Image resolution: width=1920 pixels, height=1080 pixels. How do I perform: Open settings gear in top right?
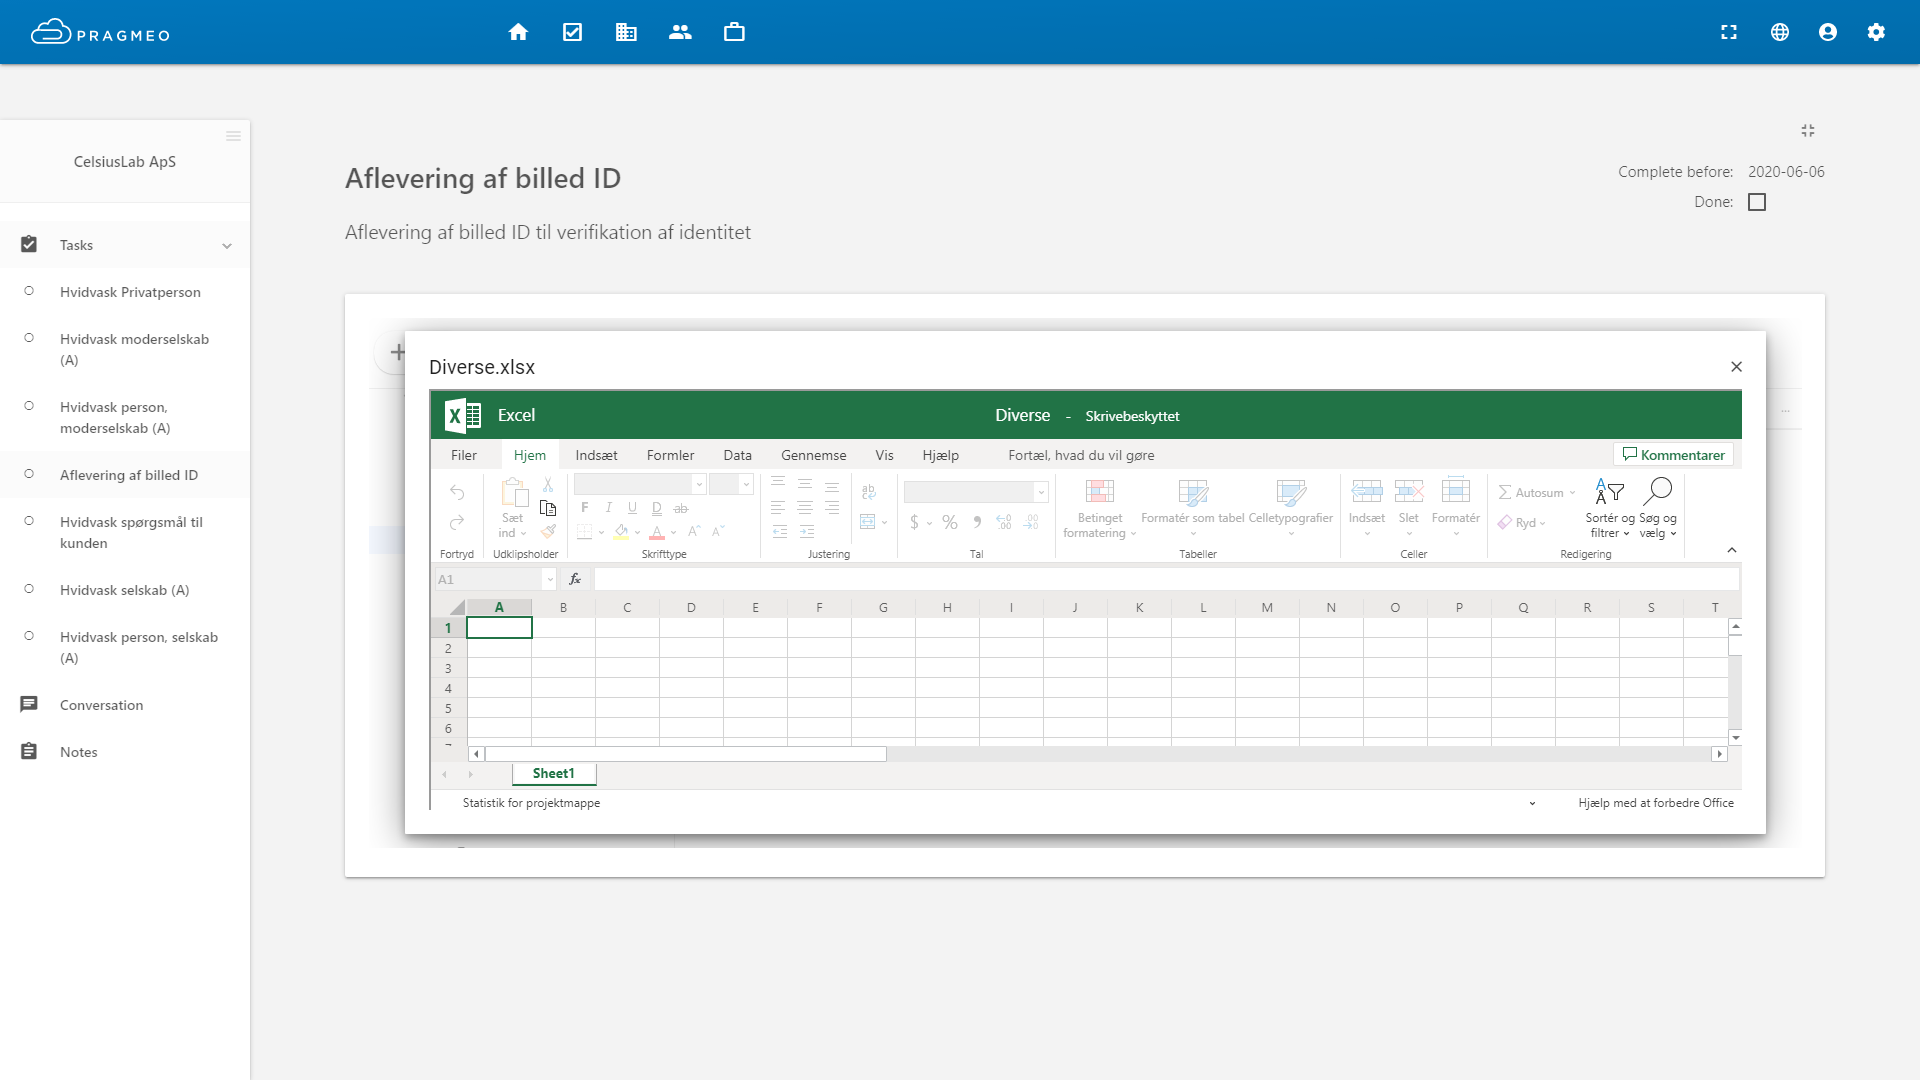pyautogui.click(x=1876, y=32)
